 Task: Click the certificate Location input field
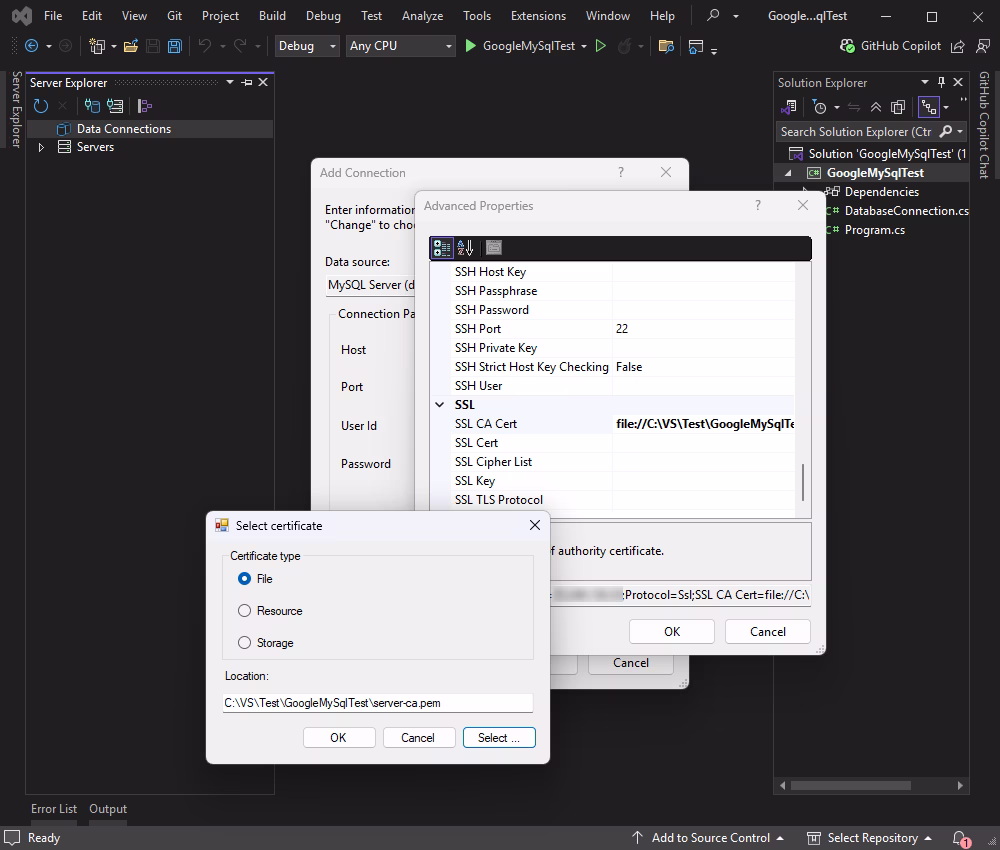click(x=378, y=702)
